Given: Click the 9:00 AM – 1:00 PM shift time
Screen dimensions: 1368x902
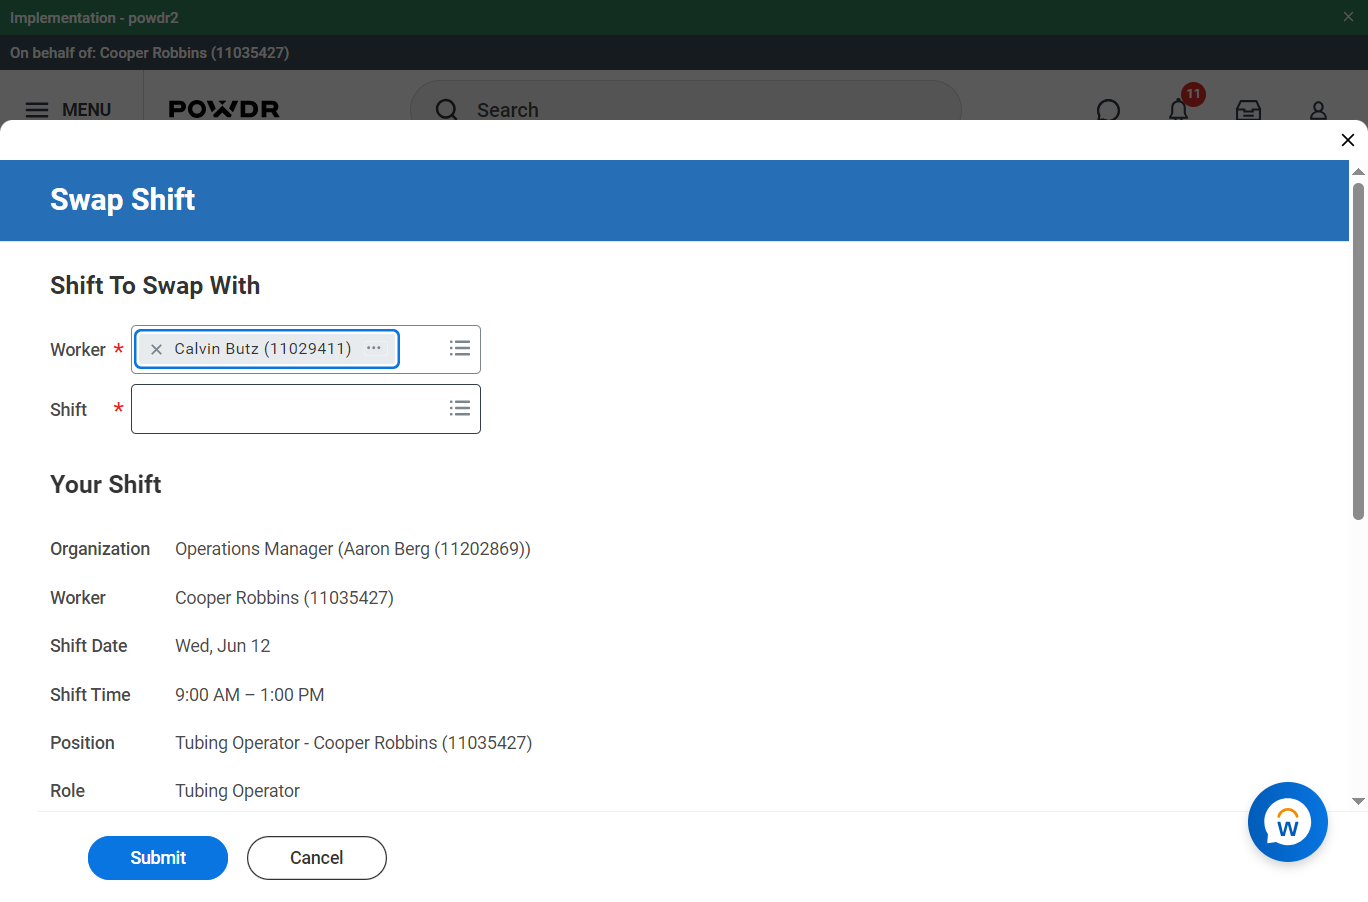Looking at the screenshot, I should pos(250,695).
